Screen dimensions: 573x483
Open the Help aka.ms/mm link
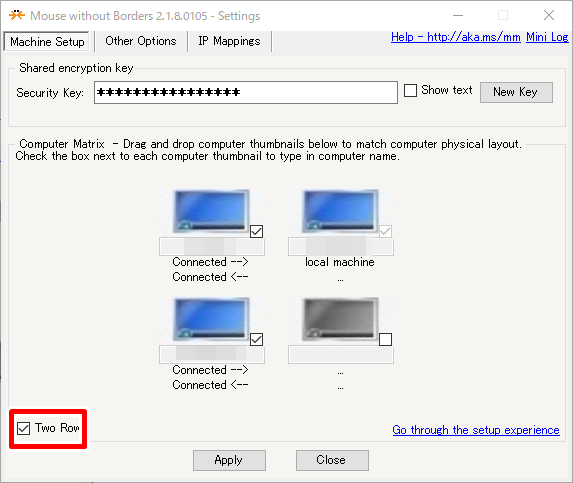(x=456, y=37)
